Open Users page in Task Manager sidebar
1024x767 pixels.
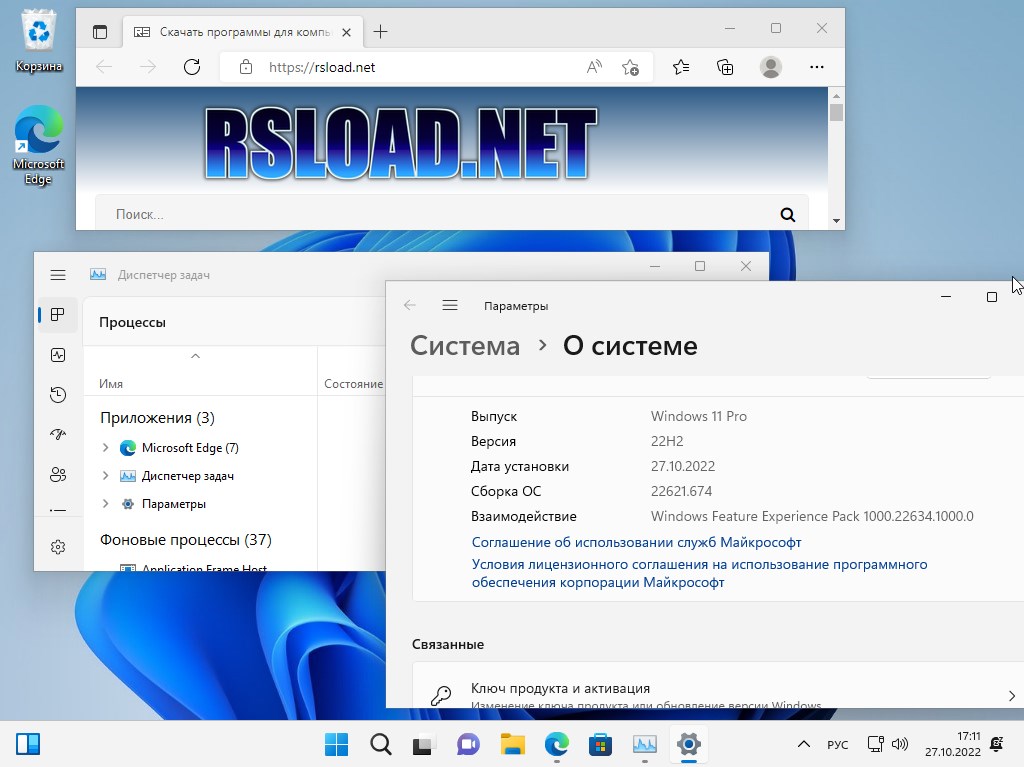(x=58, y=474)
